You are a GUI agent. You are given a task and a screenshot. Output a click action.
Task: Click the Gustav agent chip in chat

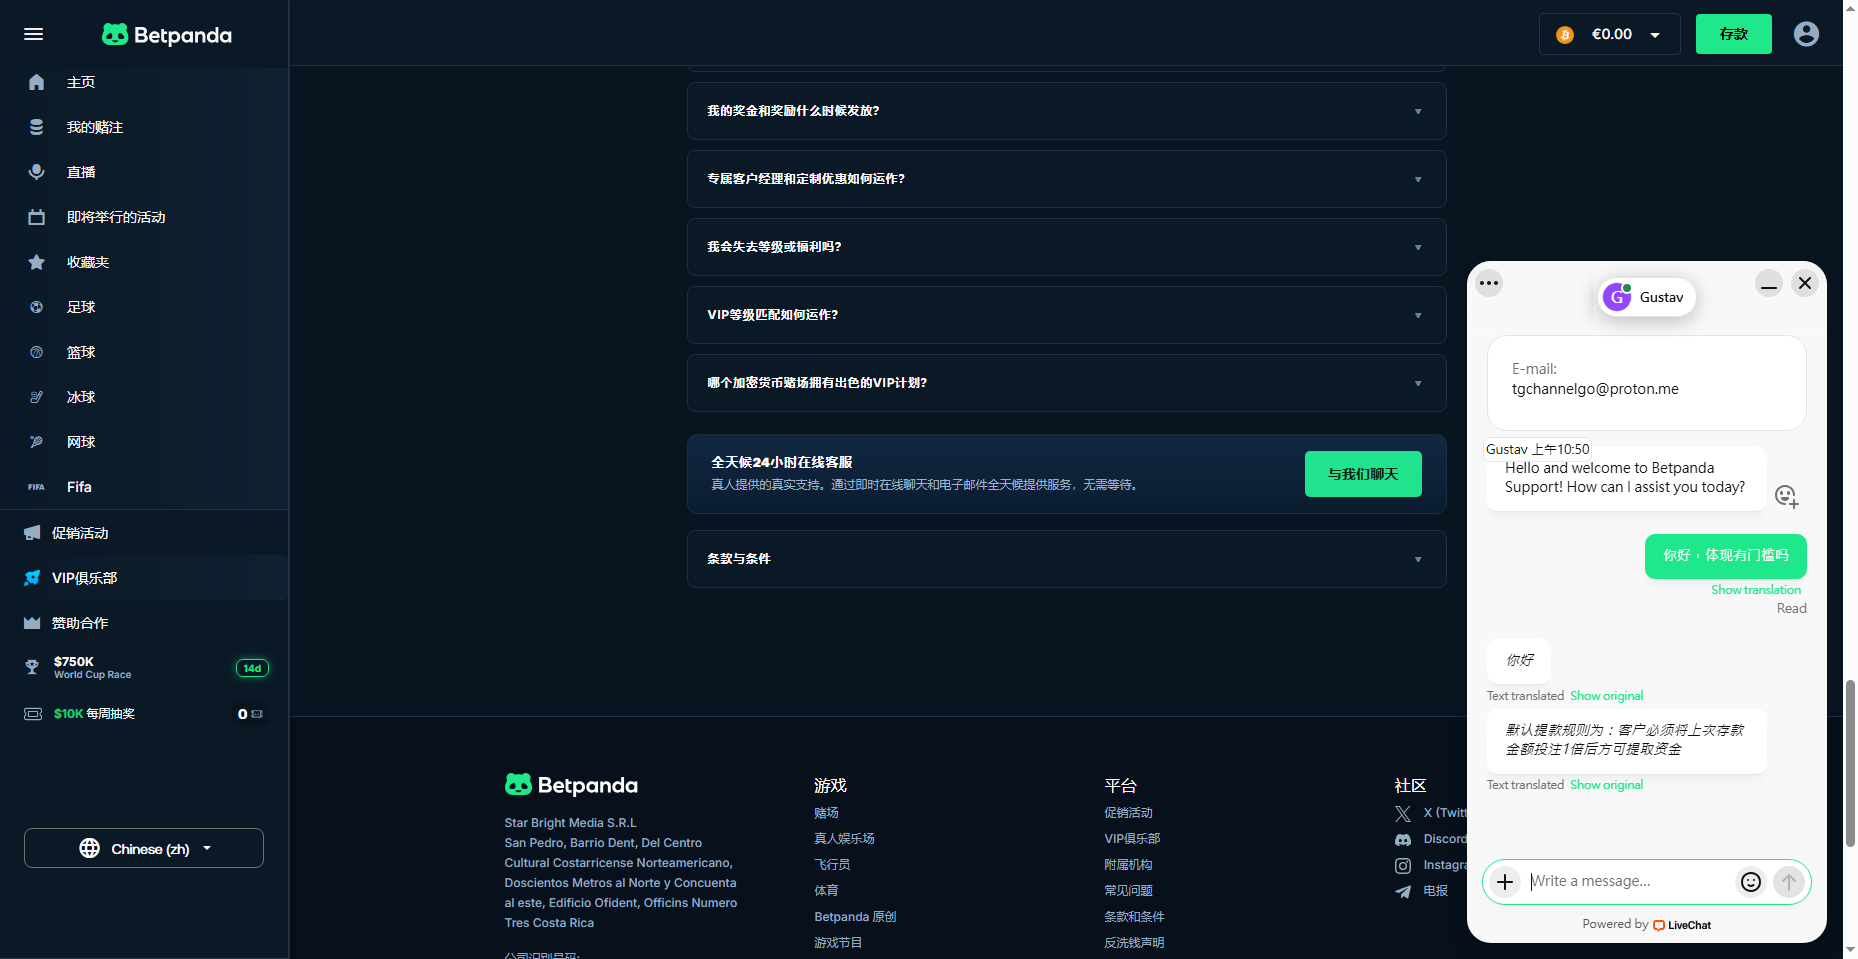coord(1647,297)
